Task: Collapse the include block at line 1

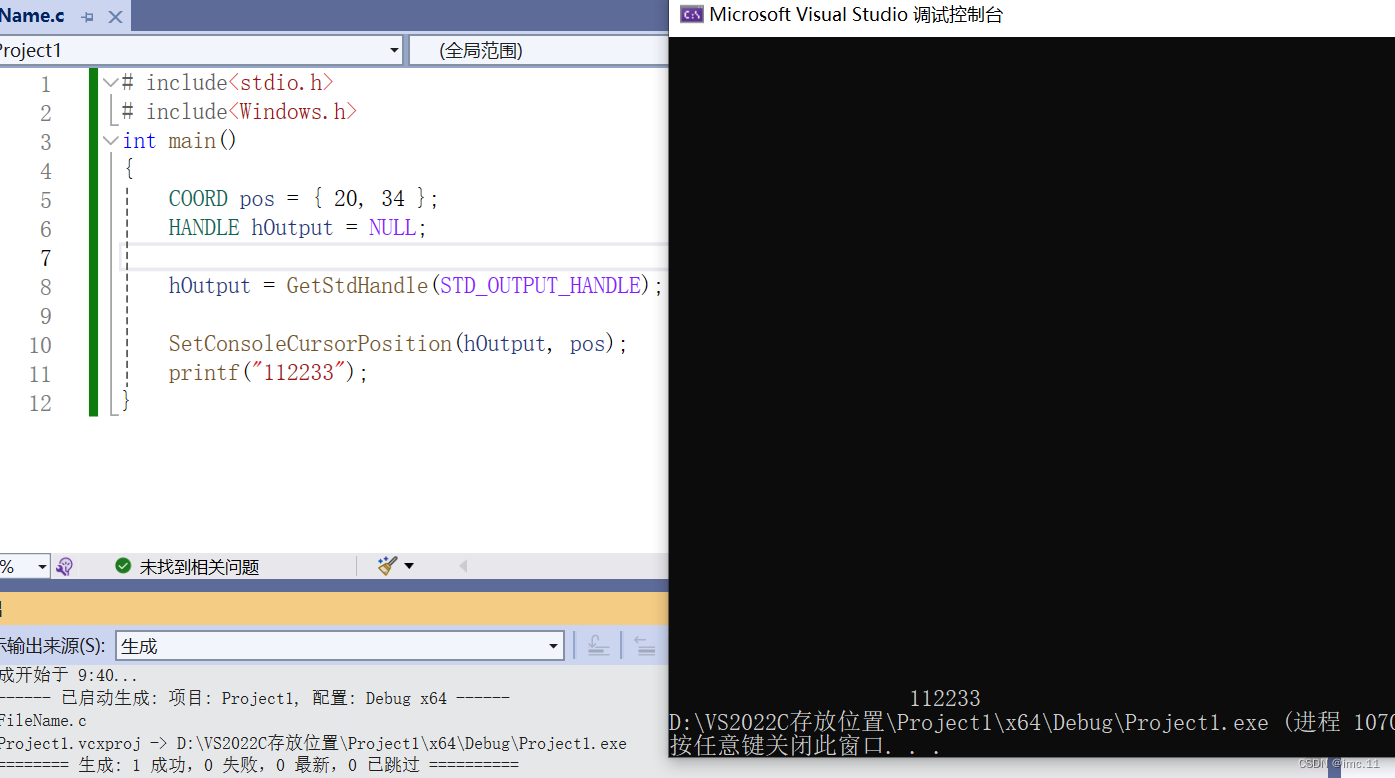Action: (x=110, y=83)
